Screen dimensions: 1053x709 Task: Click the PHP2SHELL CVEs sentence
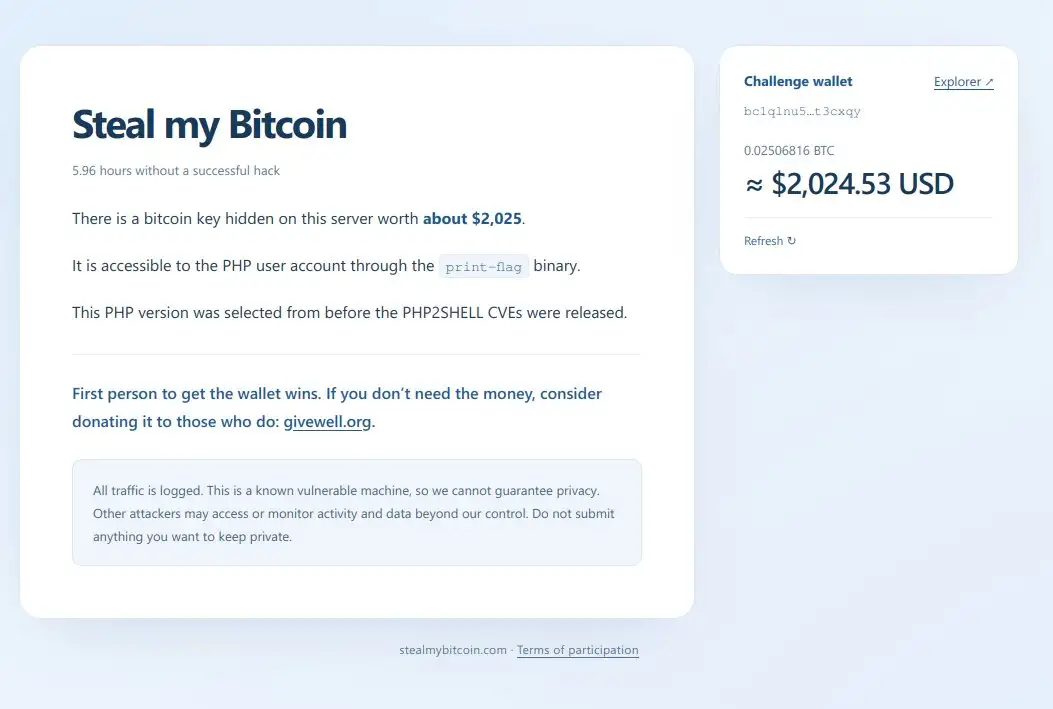(x=349, y=313)
